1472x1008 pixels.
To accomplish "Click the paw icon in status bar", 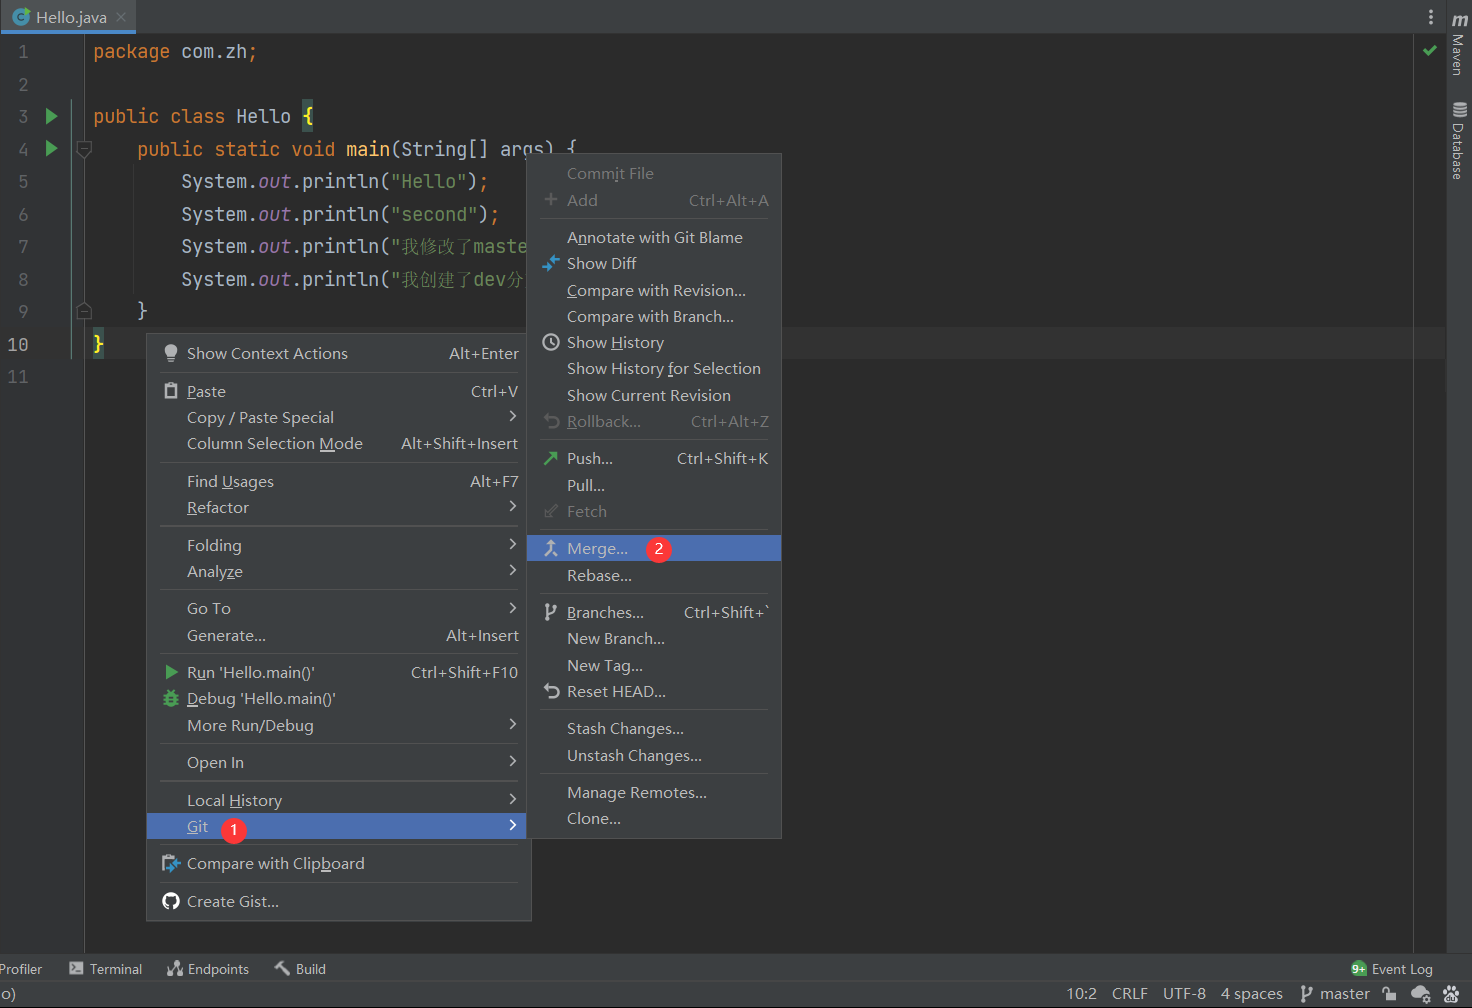I will tap(1451, 994).
